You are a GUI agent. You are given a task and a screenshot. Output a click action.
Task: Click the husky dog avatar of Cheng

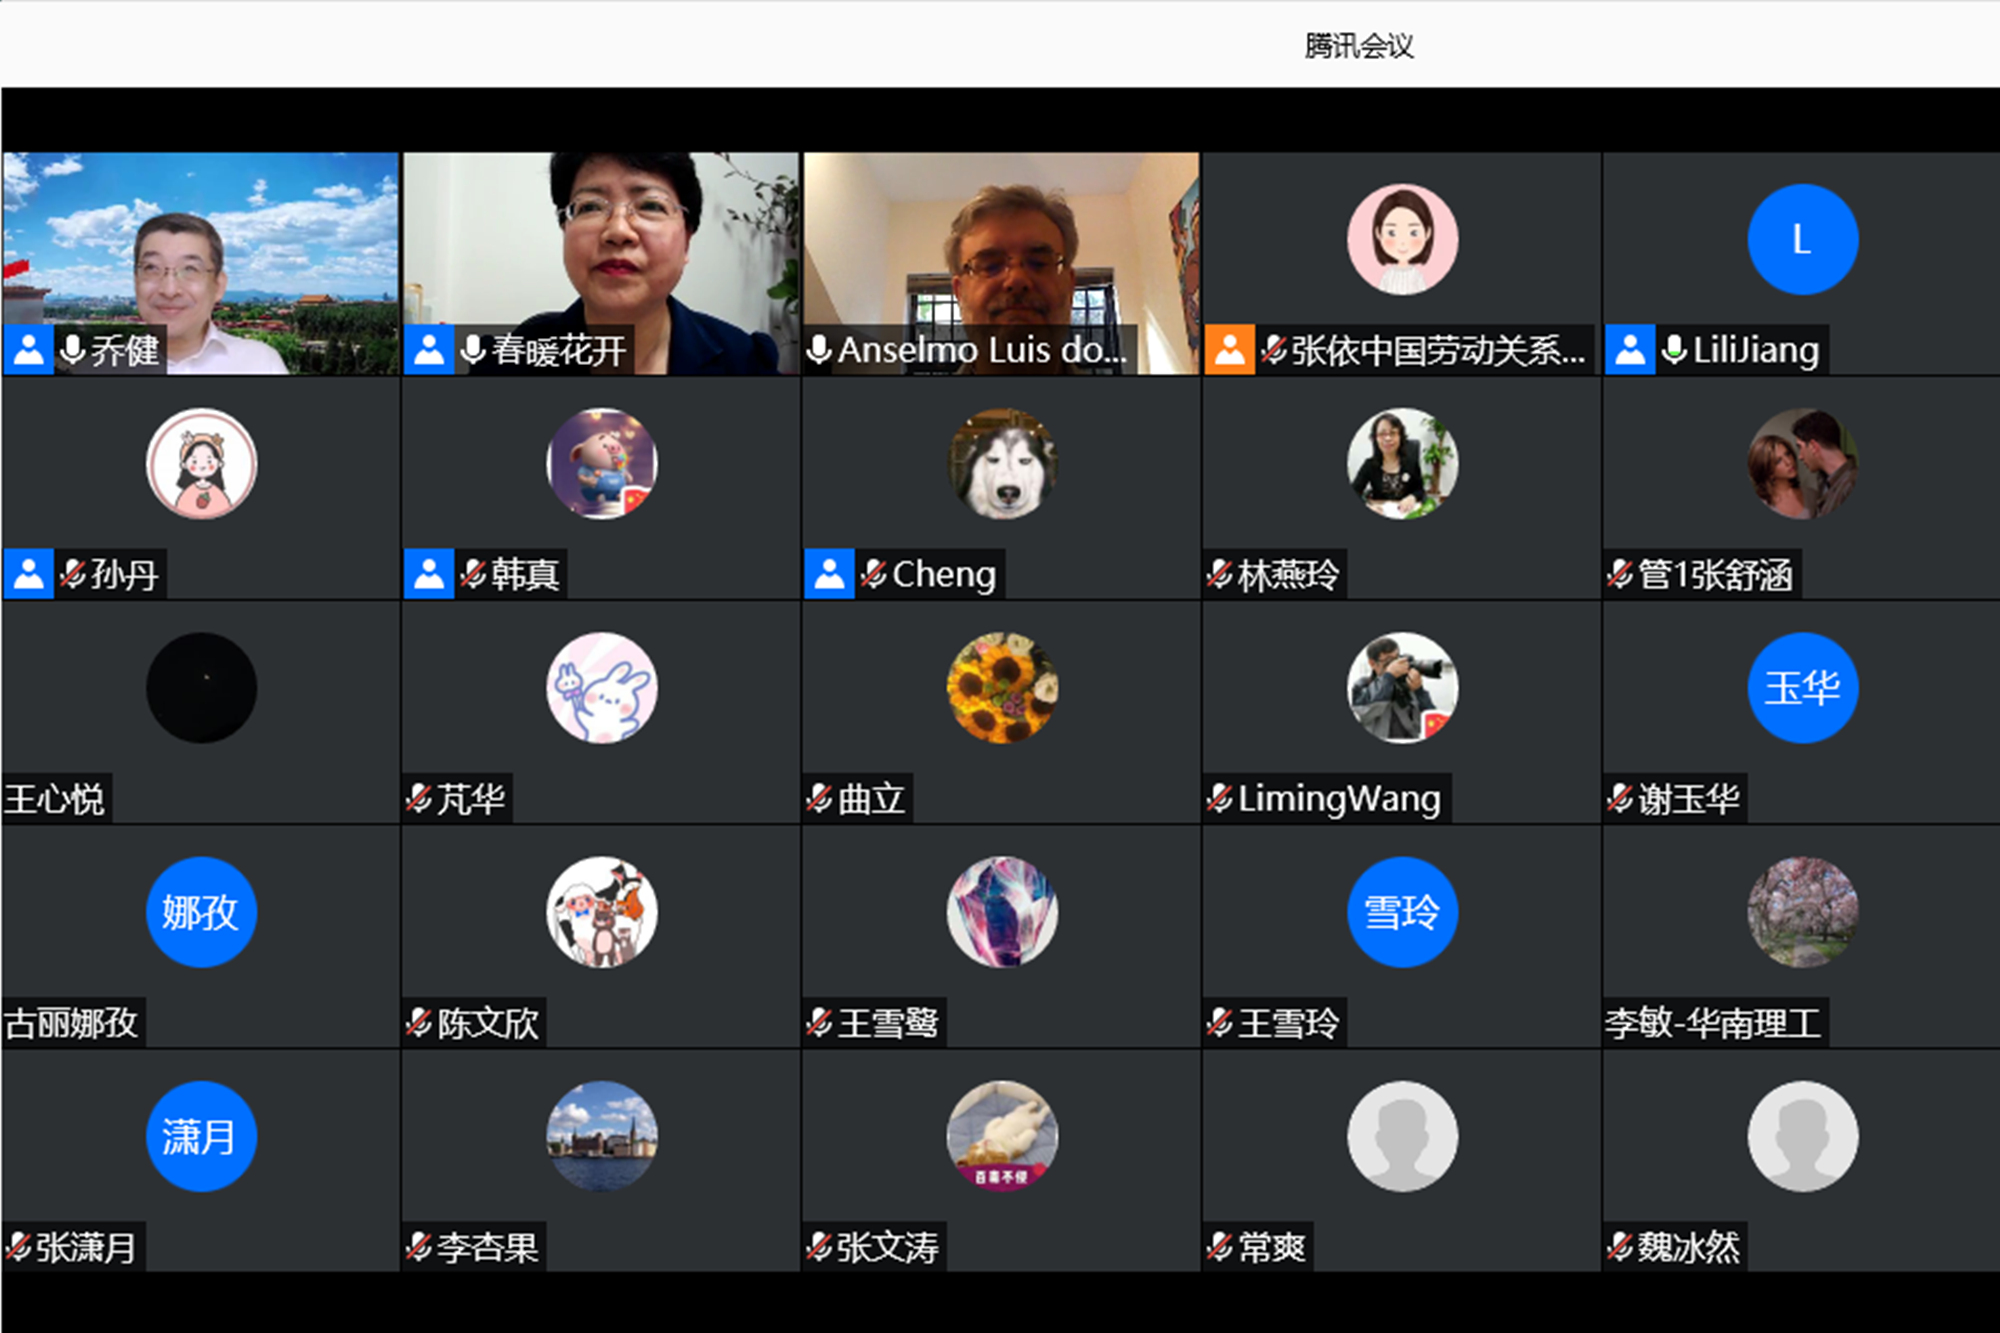pos(1002,464)
